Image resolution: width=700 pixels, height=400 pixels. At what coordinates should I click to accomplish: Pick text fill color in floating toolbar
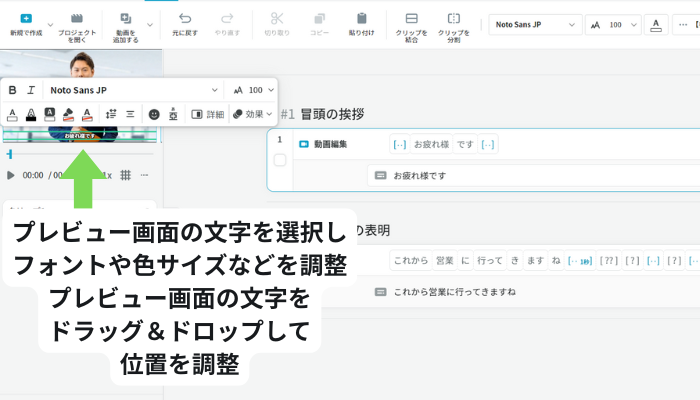[x=12, y=115]
